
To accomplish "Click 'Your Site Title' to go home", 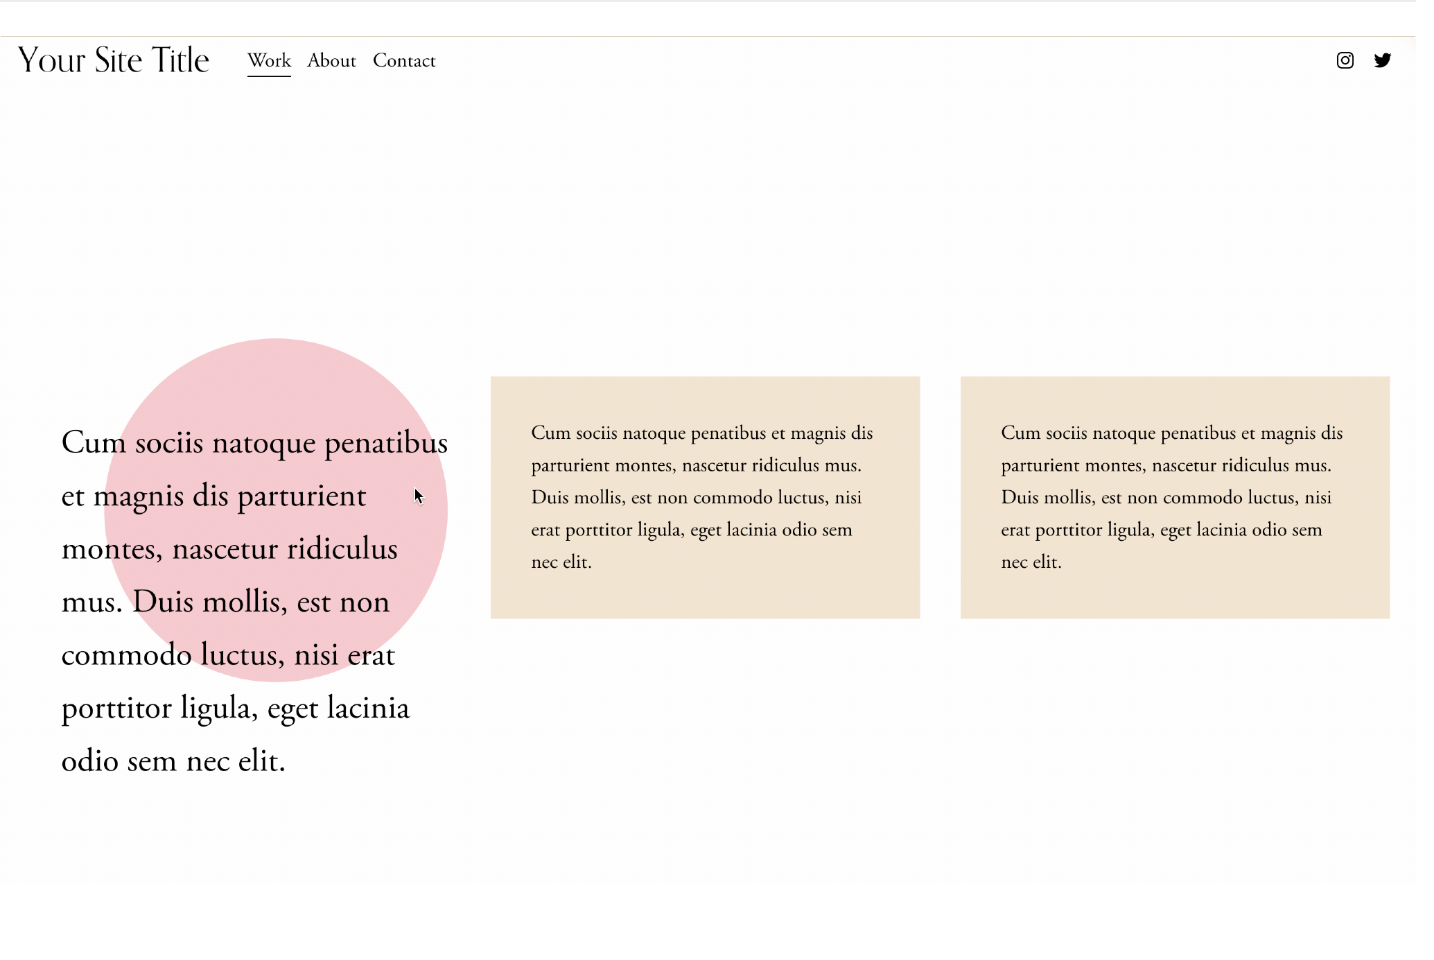I will tap(113, 59).
